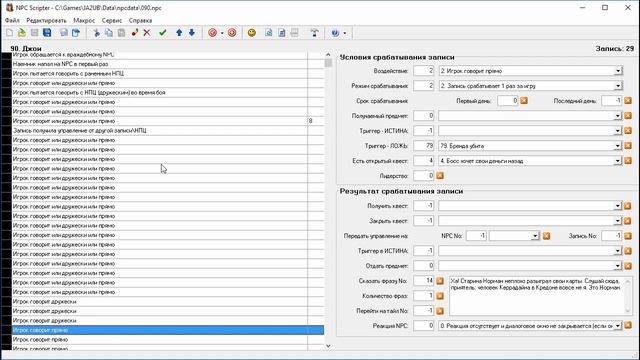Image resolution: width=640 pixels, height=360 pixels.
Task: Open dropdown arrow beside red target icon
Action: (x=222, y=33)
